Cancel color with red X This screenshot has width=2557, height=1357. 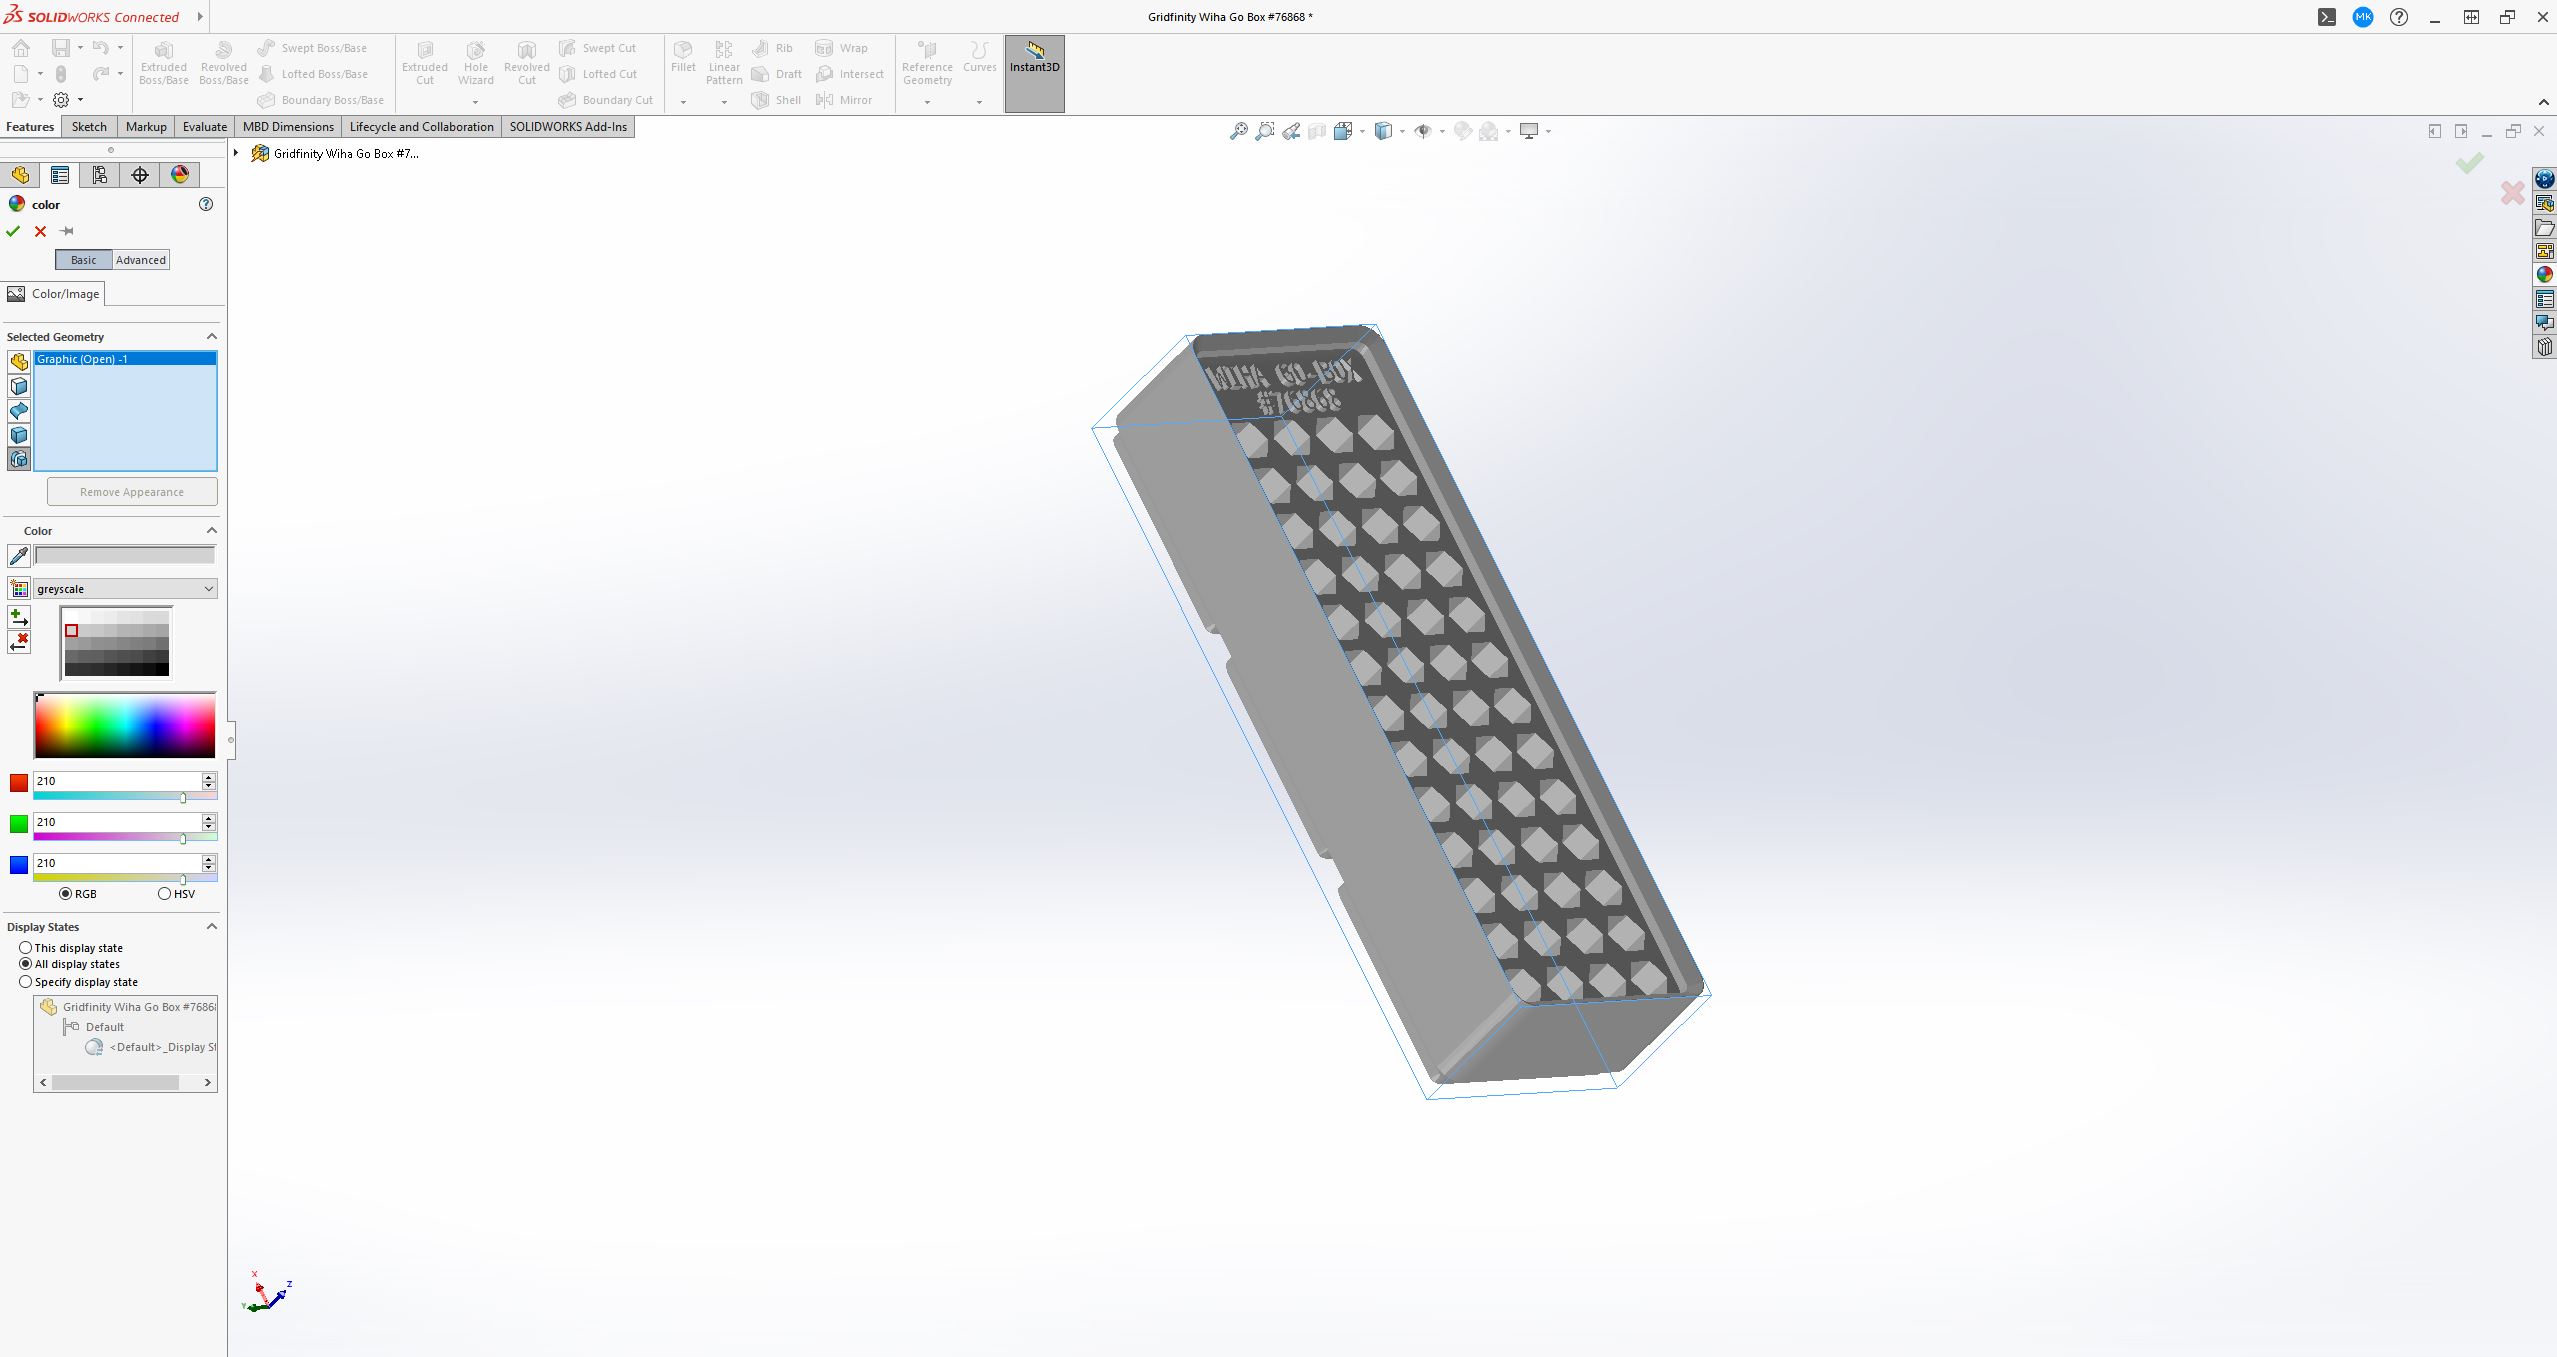pyautogui.click(x=40, y=231)
